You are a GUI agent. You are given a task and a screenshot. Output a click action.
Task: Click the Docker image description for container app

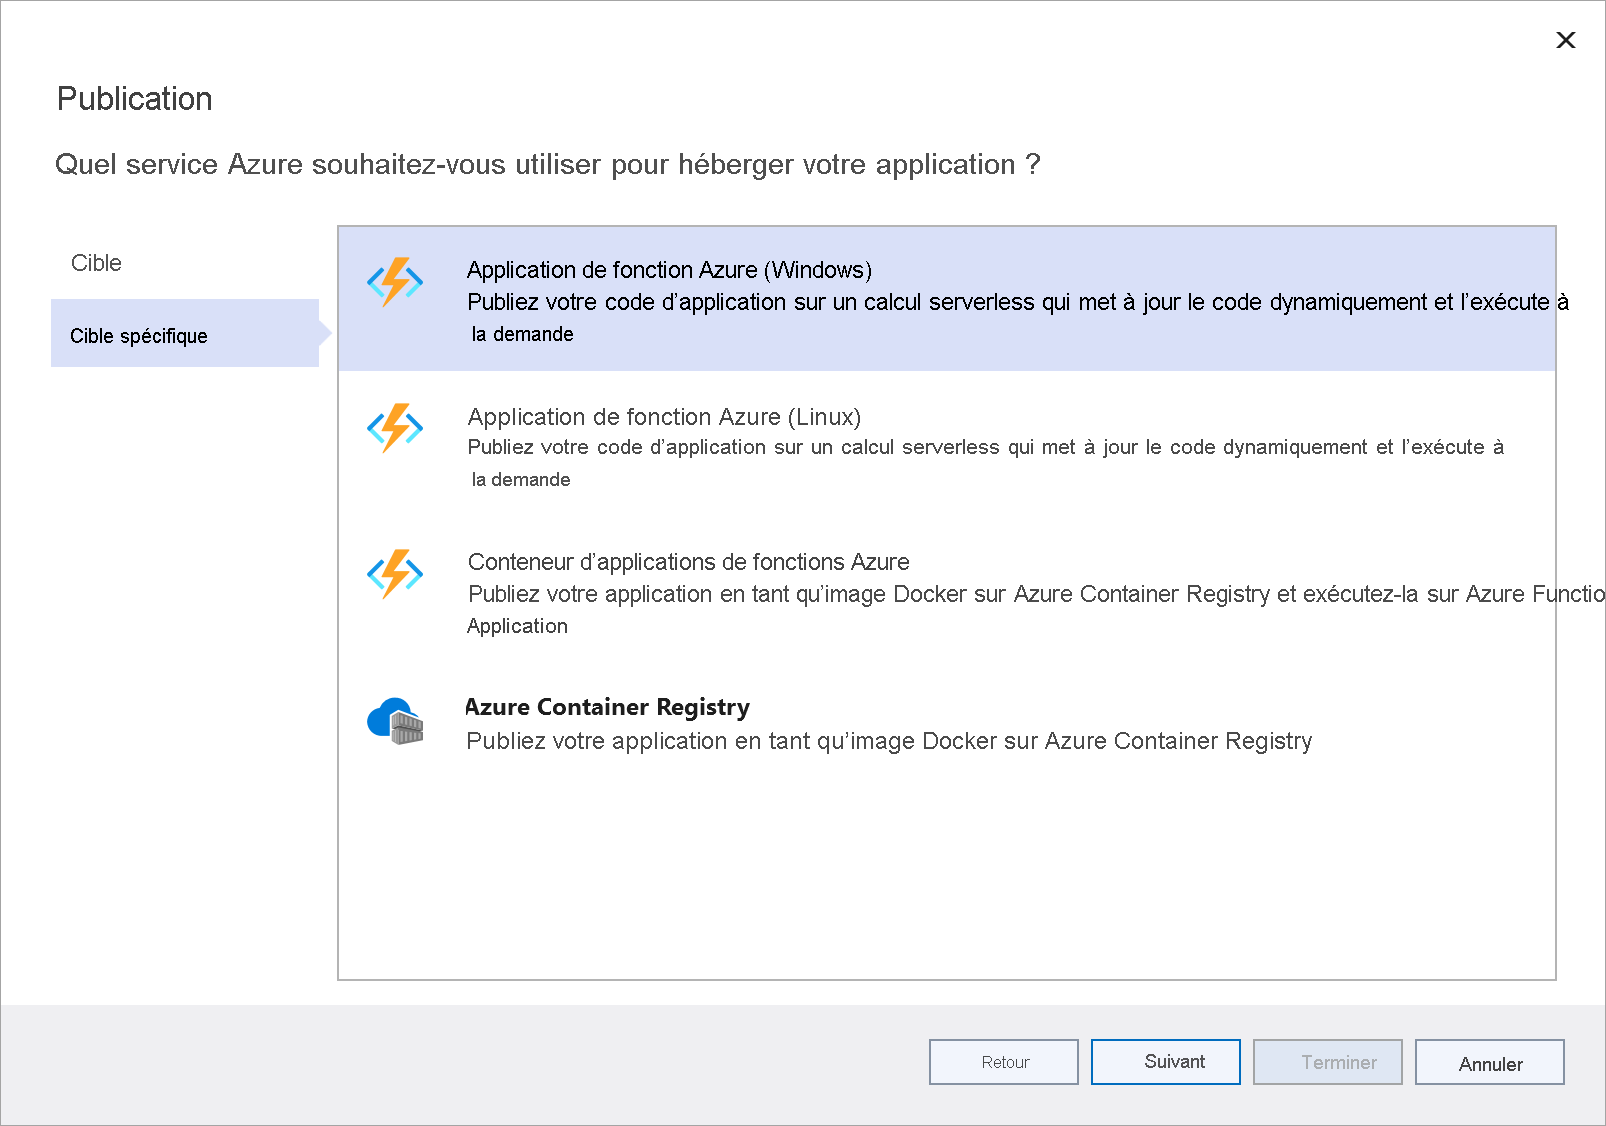[1035, 609]
